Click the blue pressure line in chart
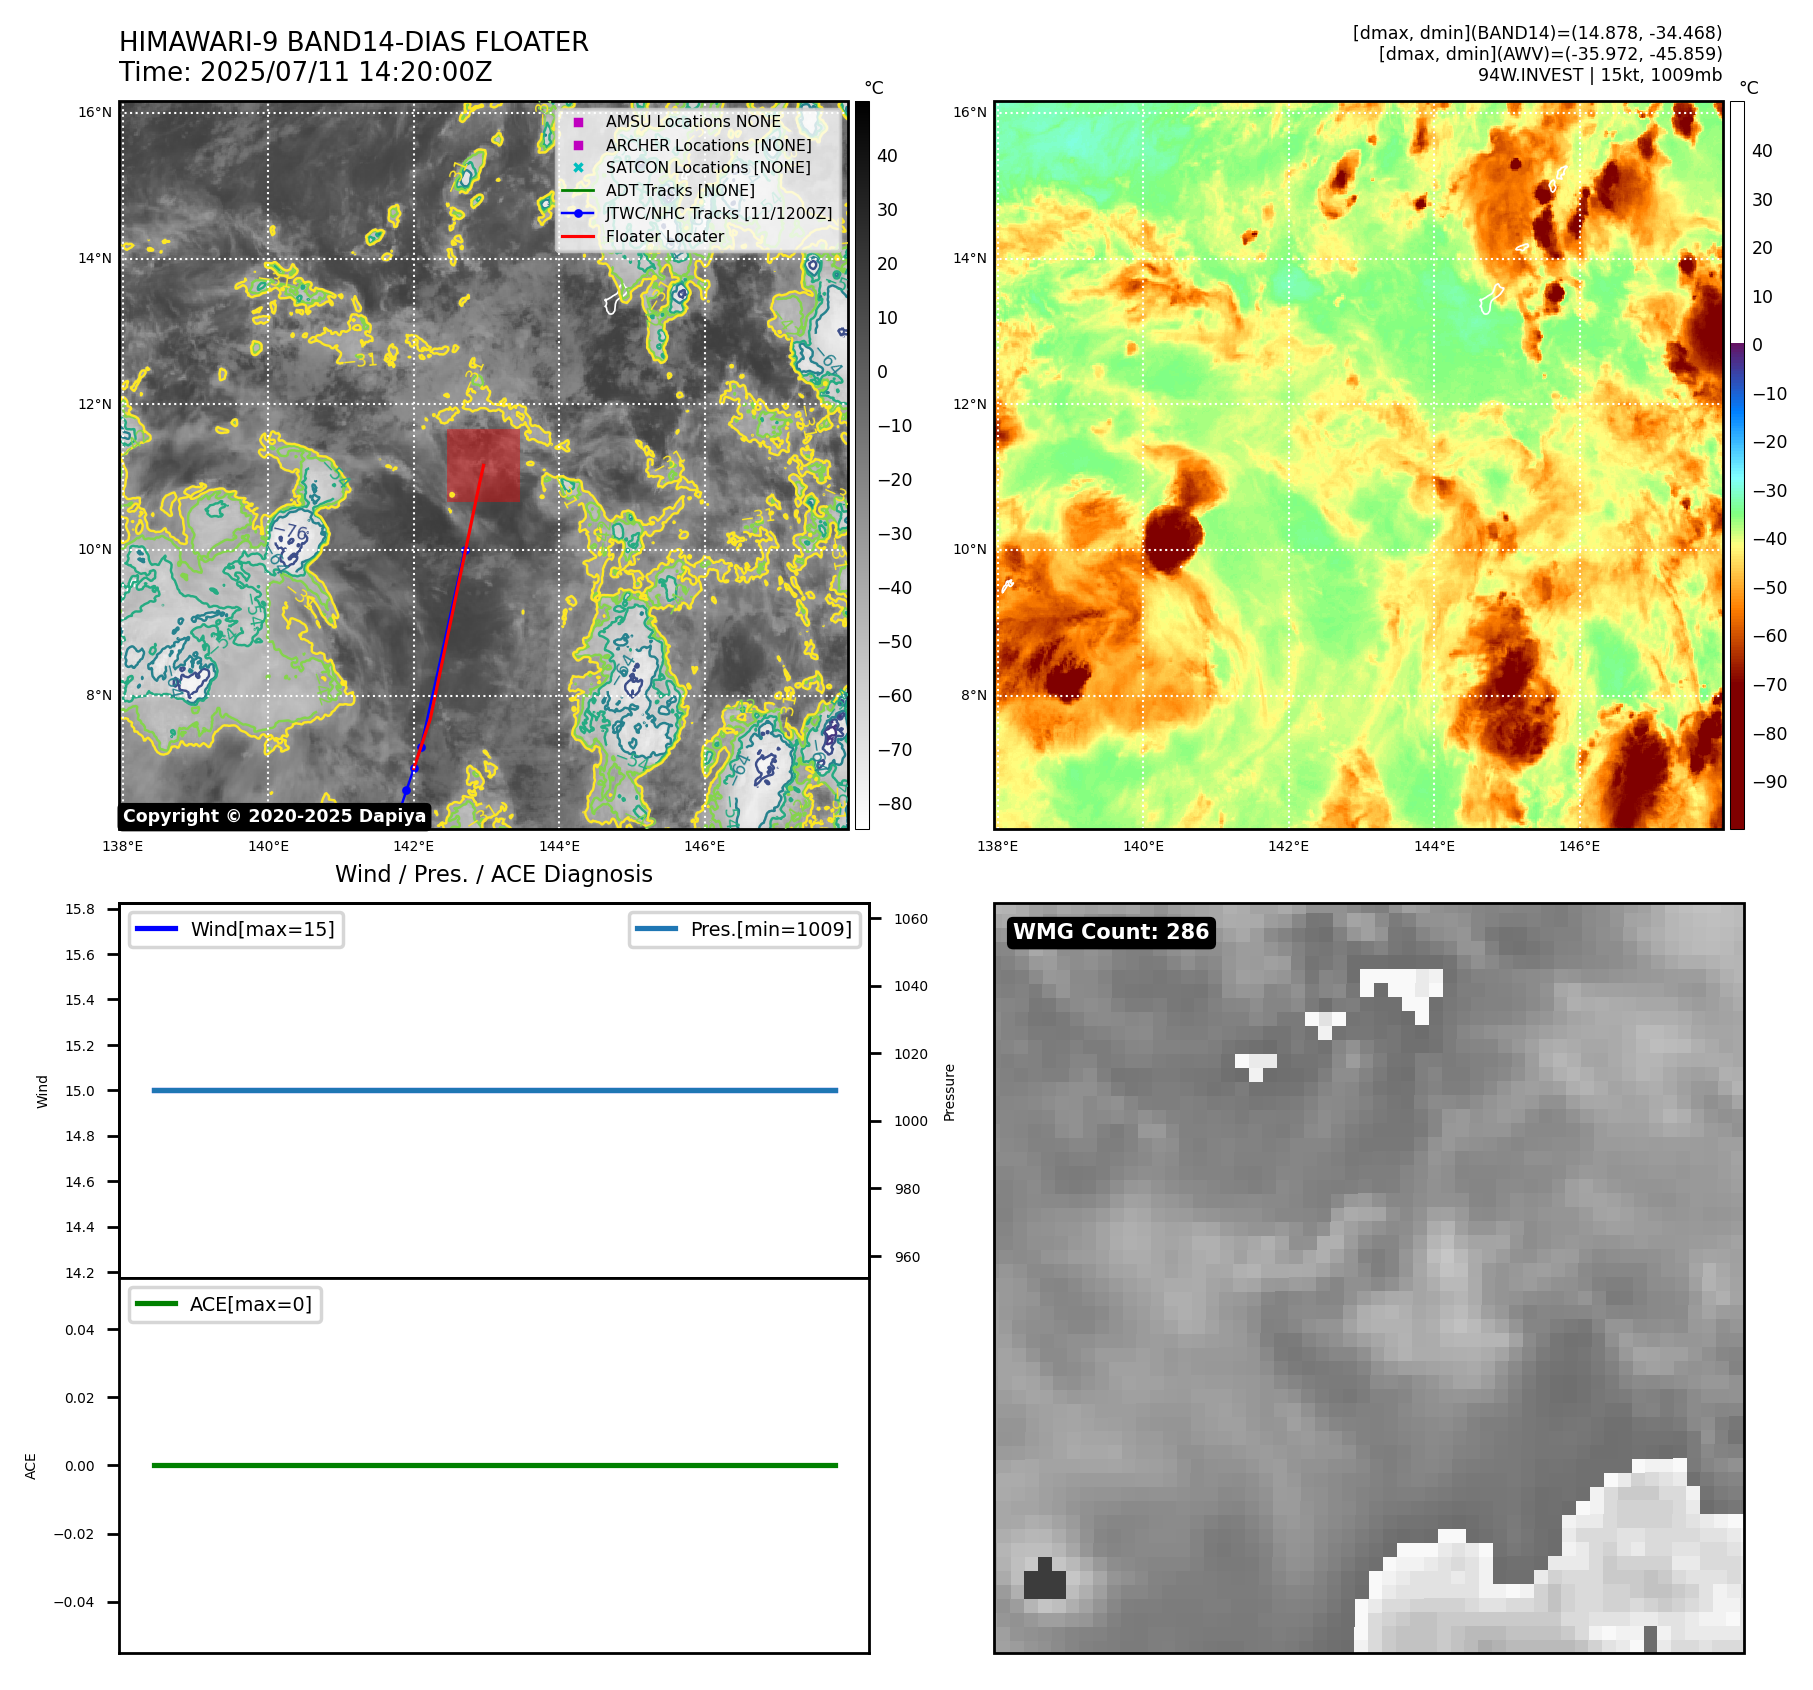1813x1690 pixels. [494, 1091]
